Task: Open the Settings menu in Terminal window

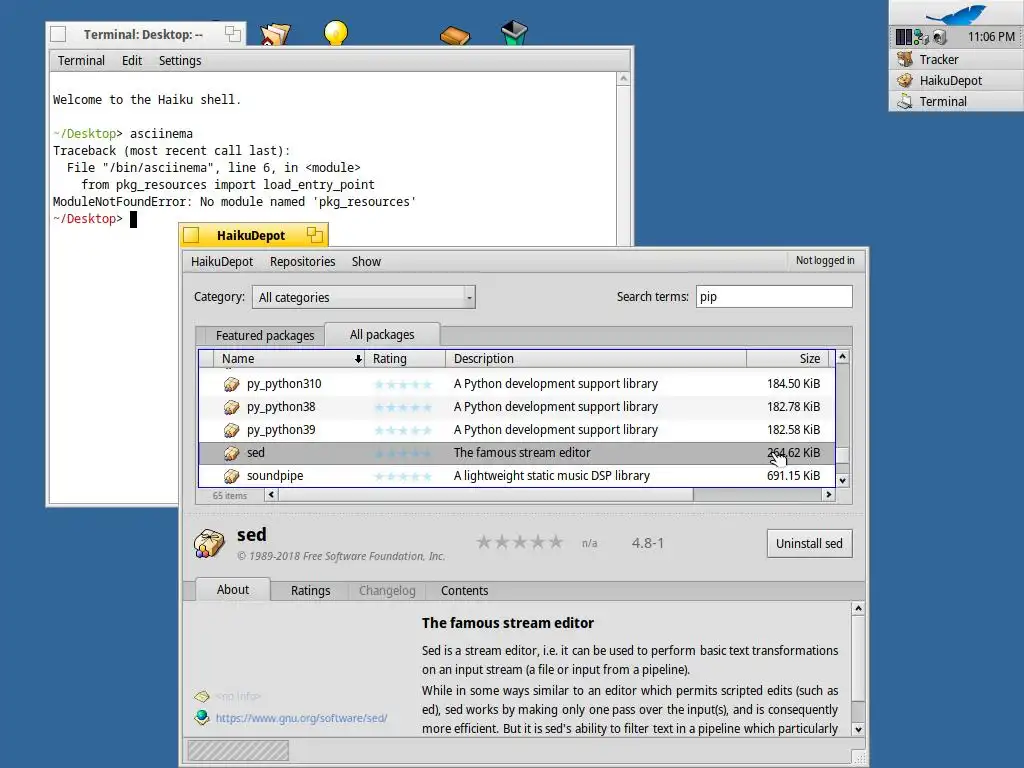Action: click(x=180, y=61)
